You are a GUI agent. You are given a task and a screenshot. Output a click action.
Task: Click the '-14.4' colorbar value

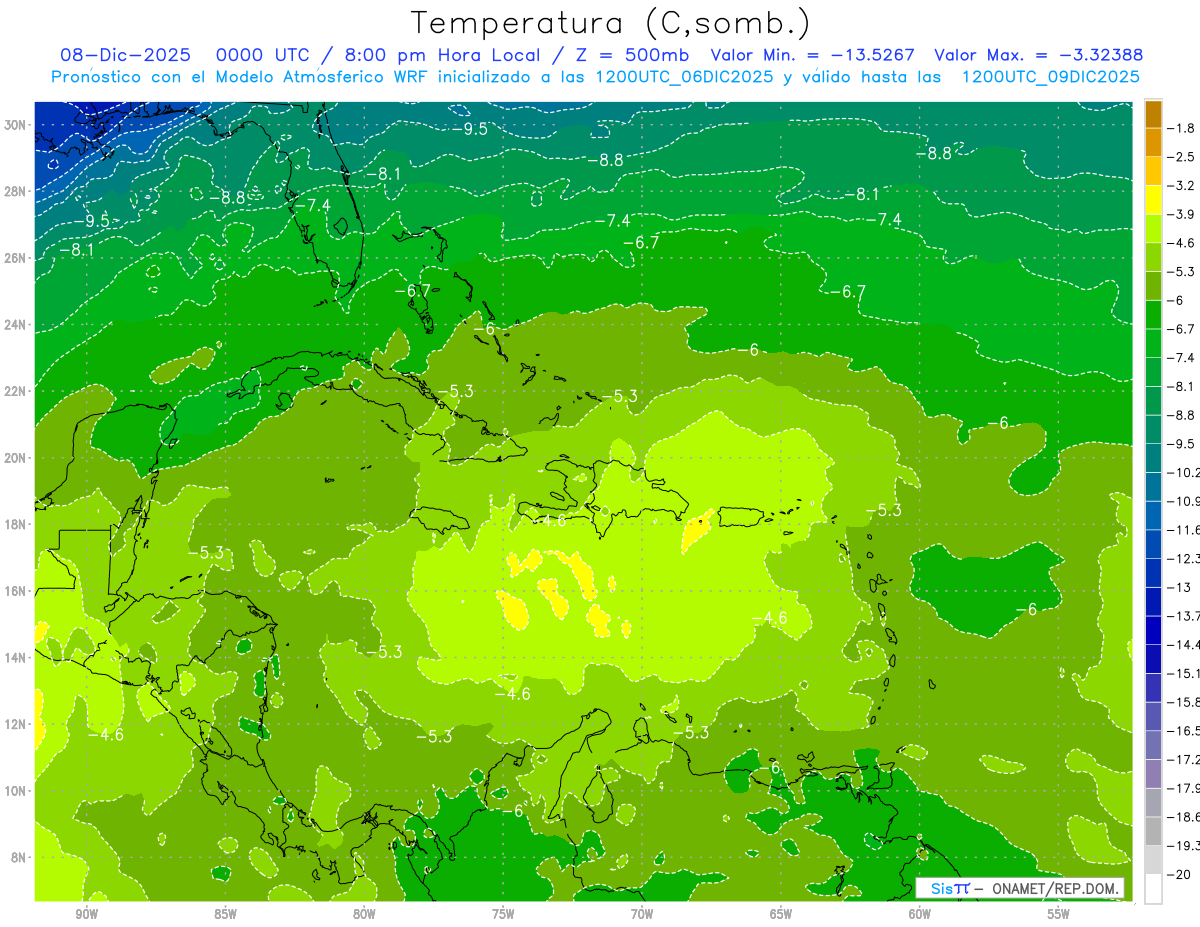pos(1184,645)
